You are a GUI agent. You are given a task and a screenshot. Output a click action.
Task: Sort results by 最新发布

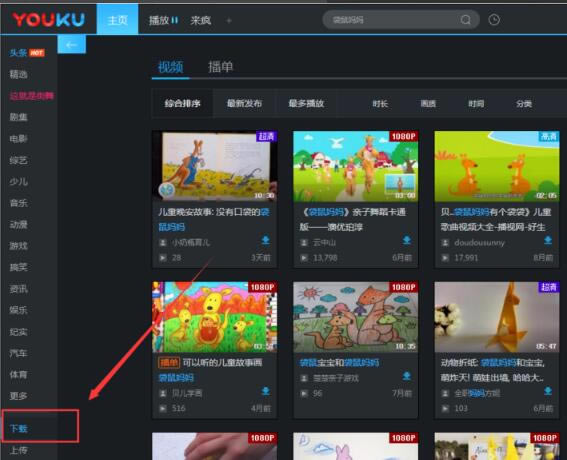(244, 103)
